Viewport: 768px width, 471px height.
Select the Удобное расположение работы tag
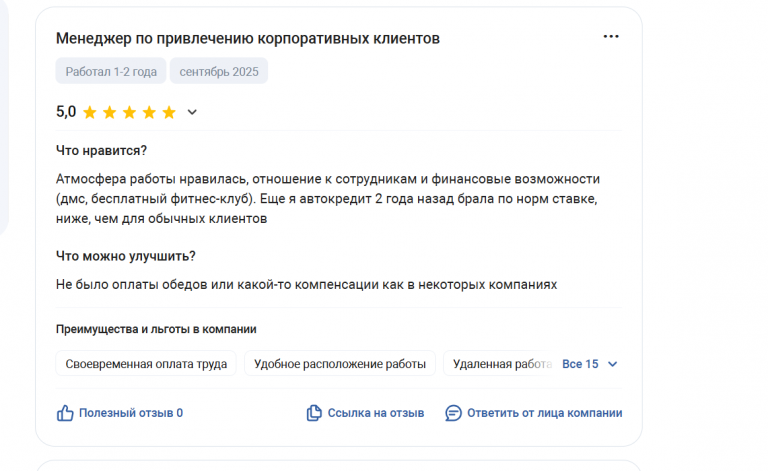[339, 364]
